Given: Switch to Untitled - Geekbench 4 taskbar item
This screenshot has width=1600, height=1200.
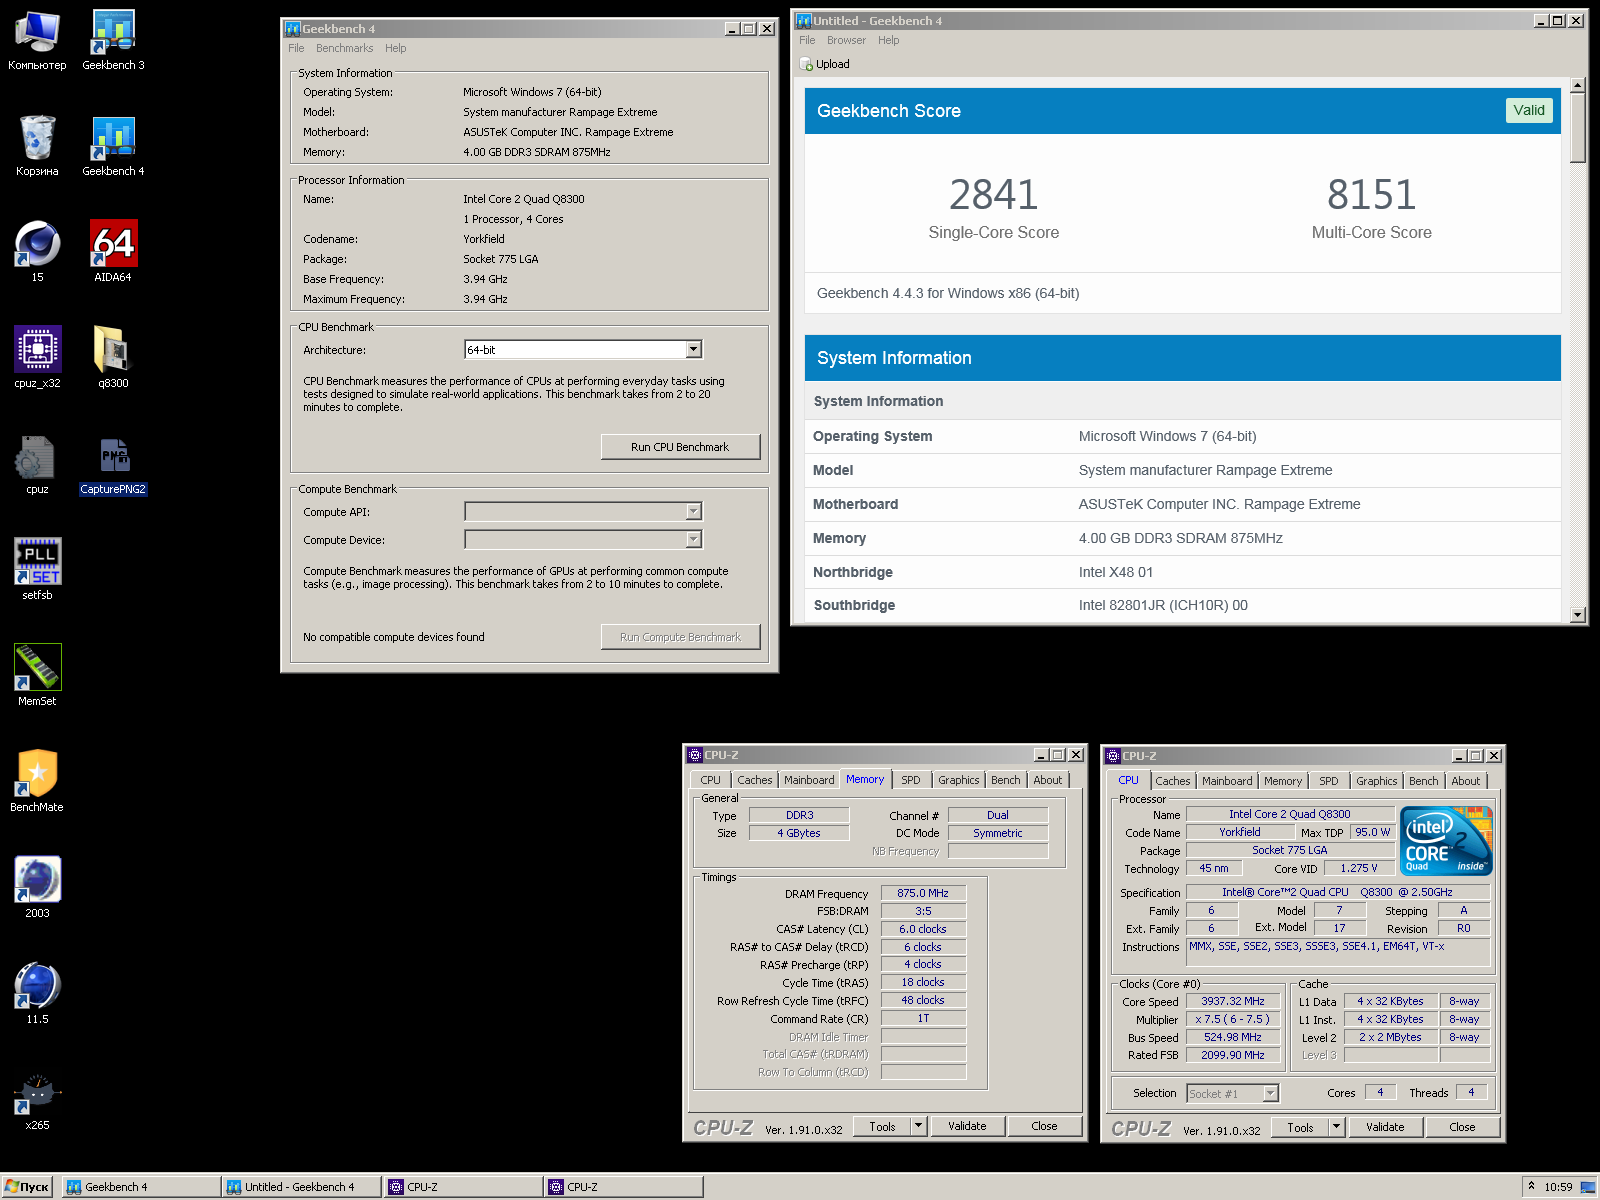Looking at the screenshot, I should [x=302, y=1187].
